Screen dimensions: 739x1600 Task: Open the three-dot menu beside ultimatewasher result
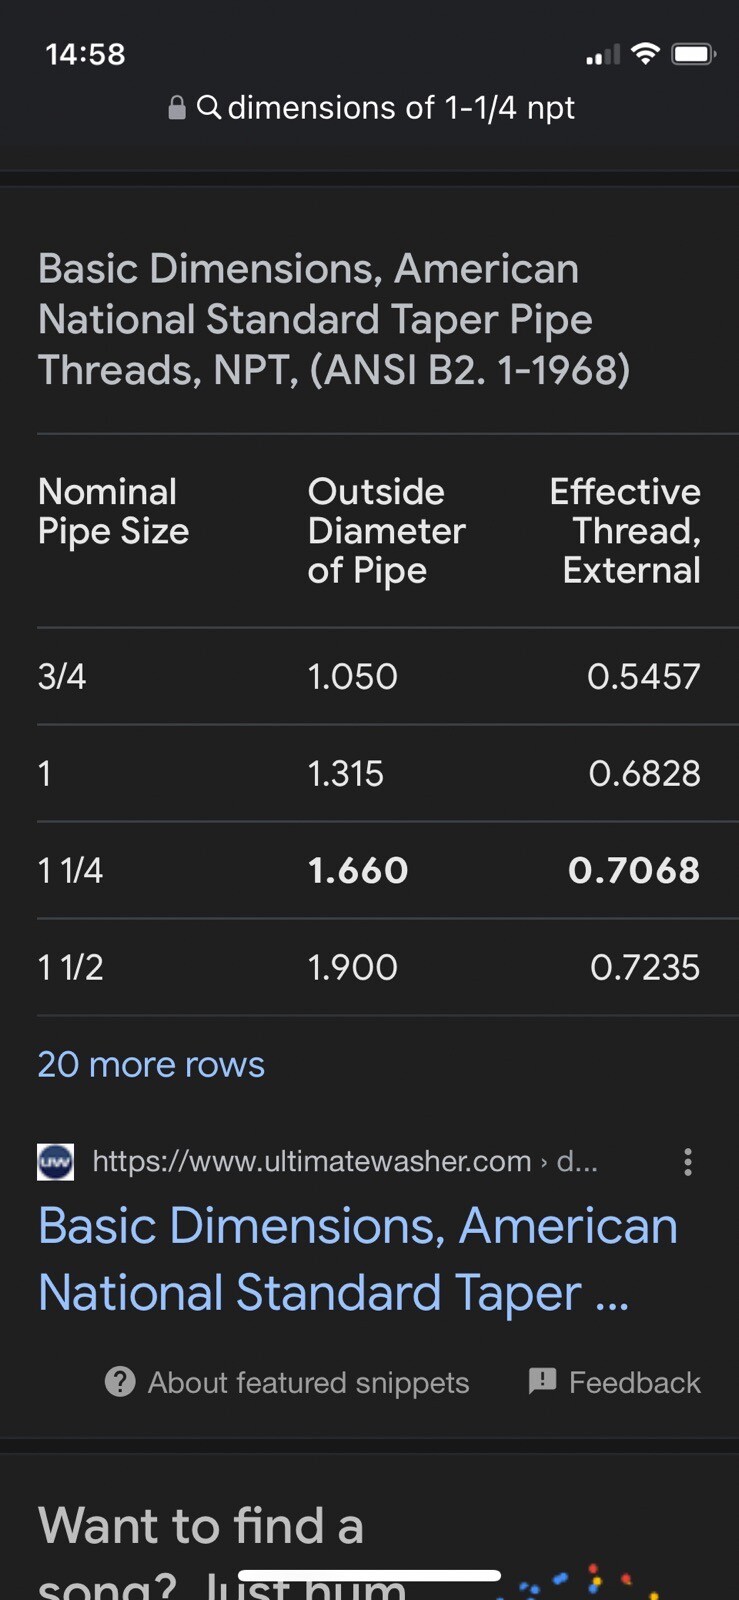tap(687, 1161)
